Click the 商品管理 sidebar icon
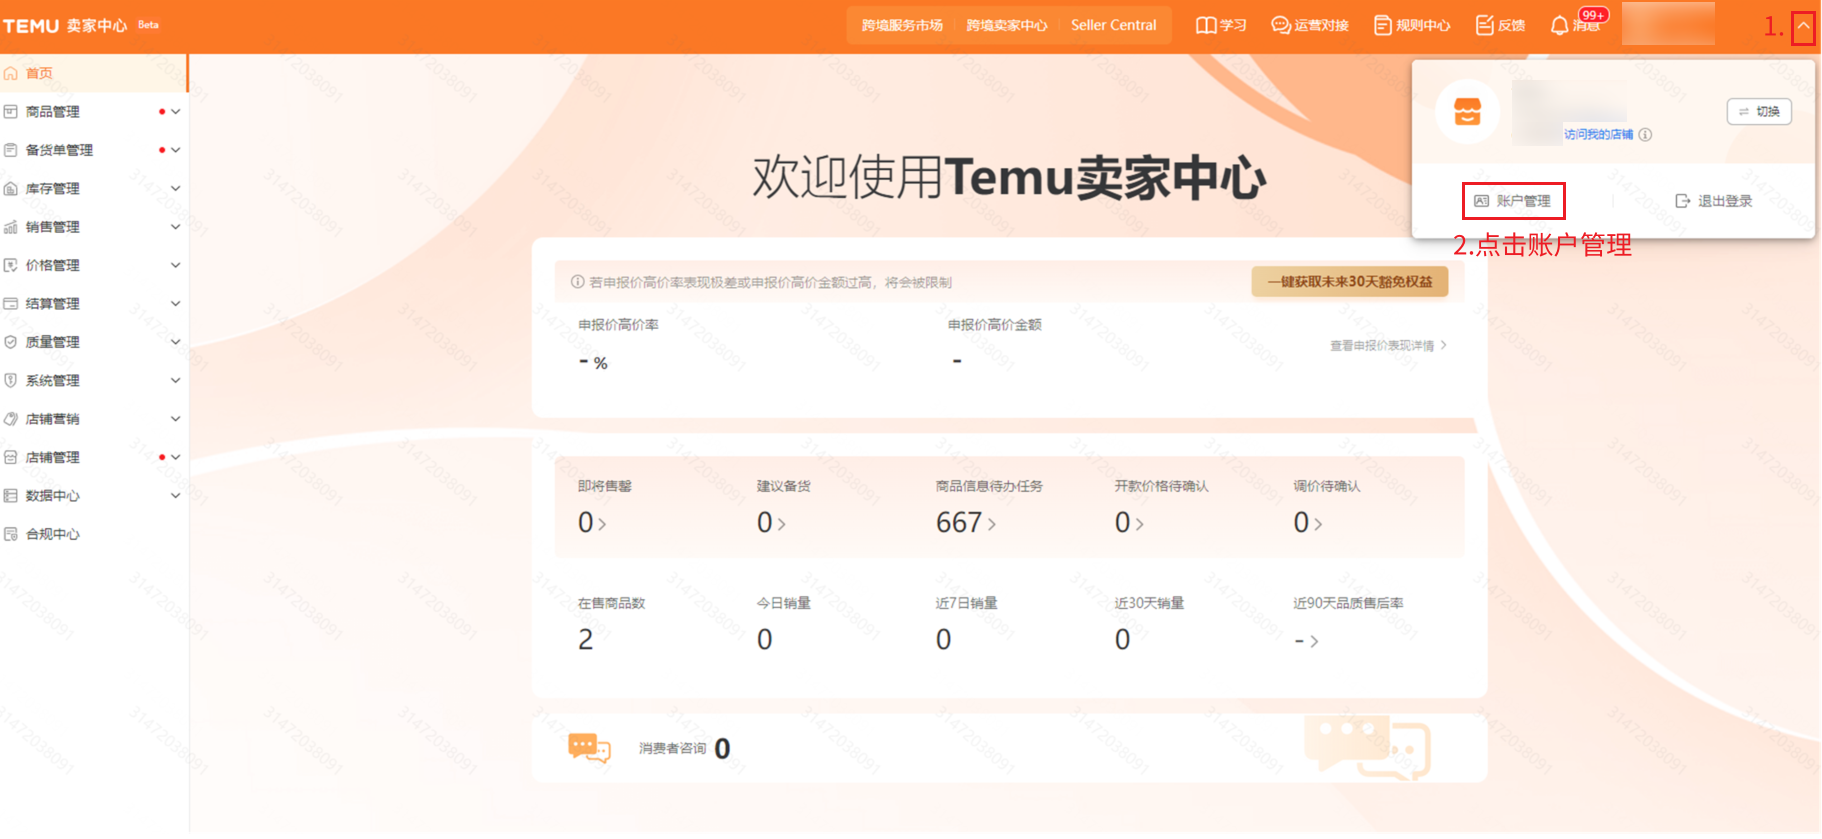Screen dimensions: 1822x839 tap(11, 112)
